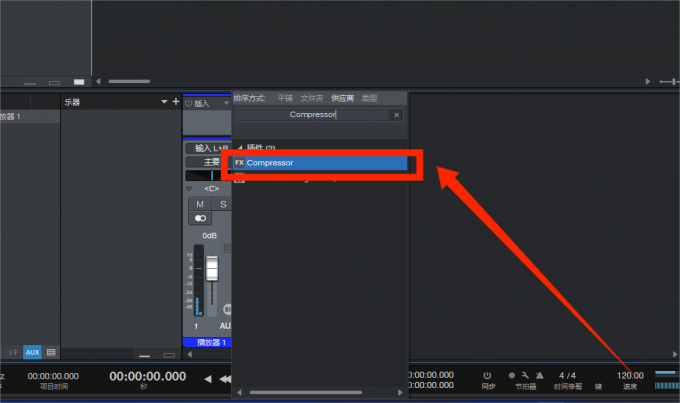Click the AUX button in the console footer
The height and width of the screenshot is (403, 680).
pos(32,352)
